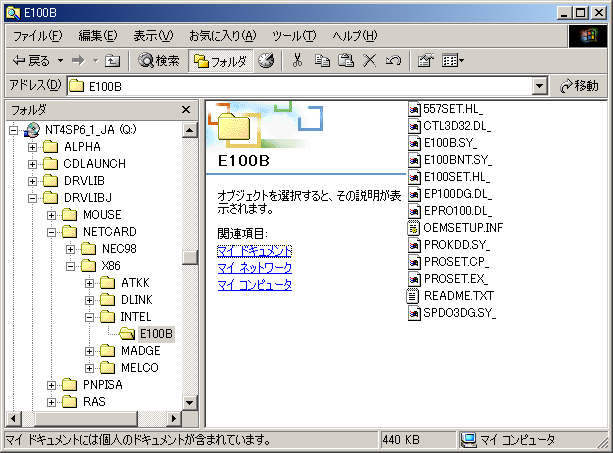Collapse the NT4SP6_1_JA (Q:) drive node
This screenshot has width=613, height=453.
14,130
